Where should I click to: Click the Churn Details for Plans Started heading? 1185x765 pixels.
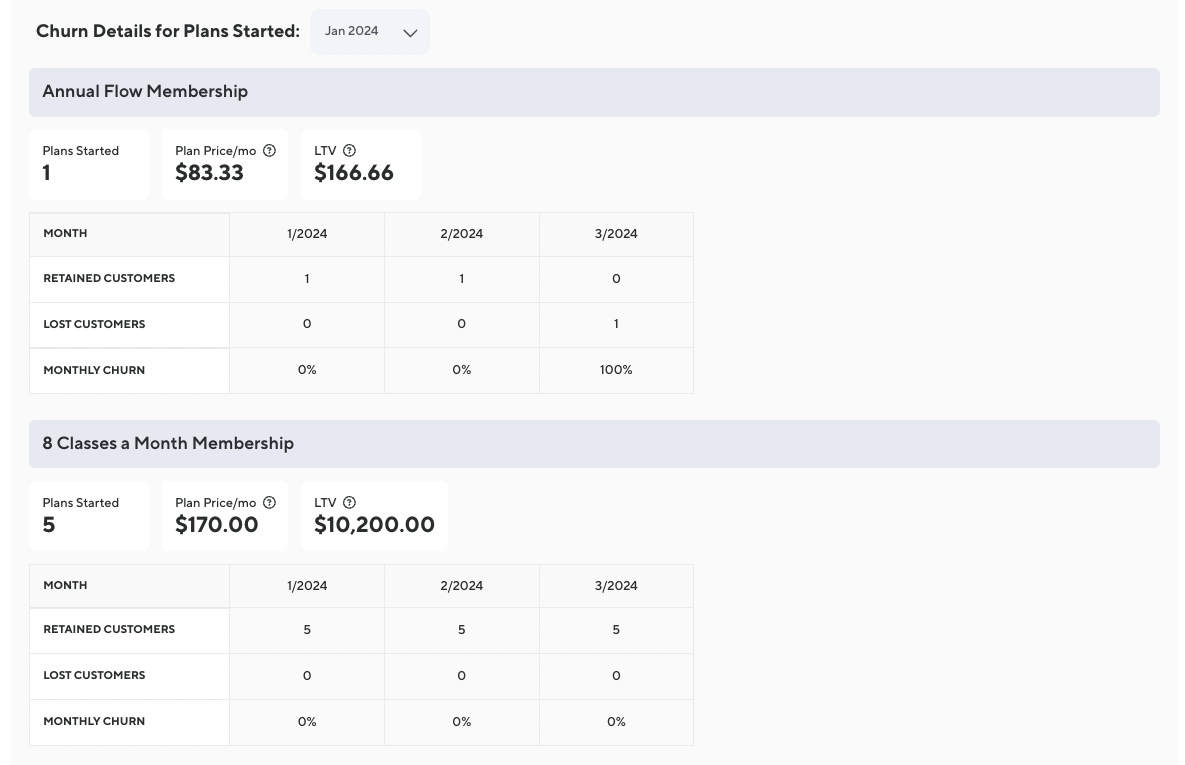click(168, 32)
